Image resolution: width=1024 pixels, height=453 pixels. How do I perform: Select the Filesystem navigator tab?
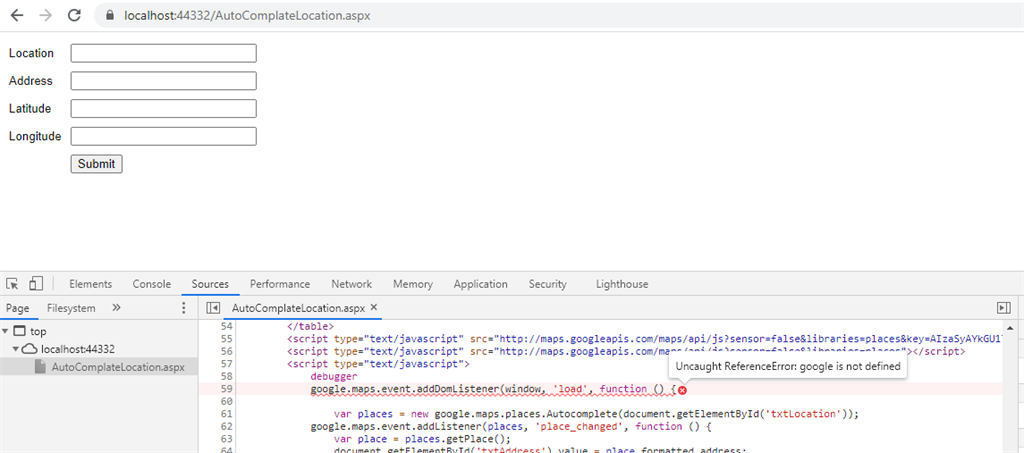pos(71,307)
